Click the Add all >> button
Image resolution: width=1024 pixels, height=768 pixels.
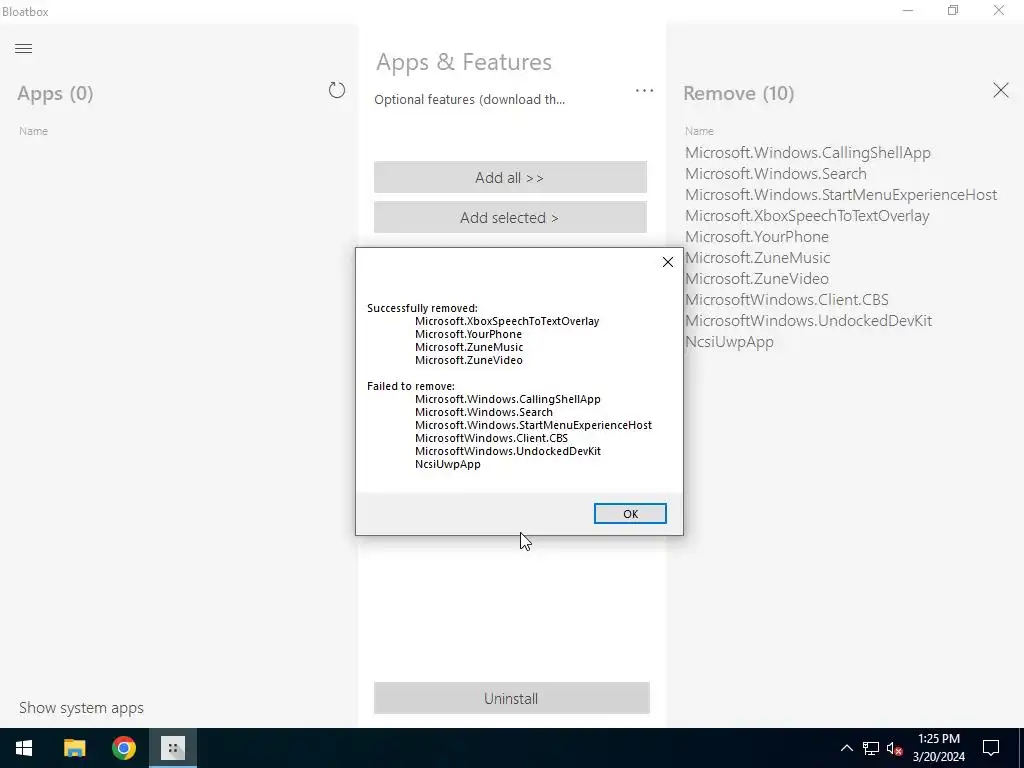click(510, 177)
